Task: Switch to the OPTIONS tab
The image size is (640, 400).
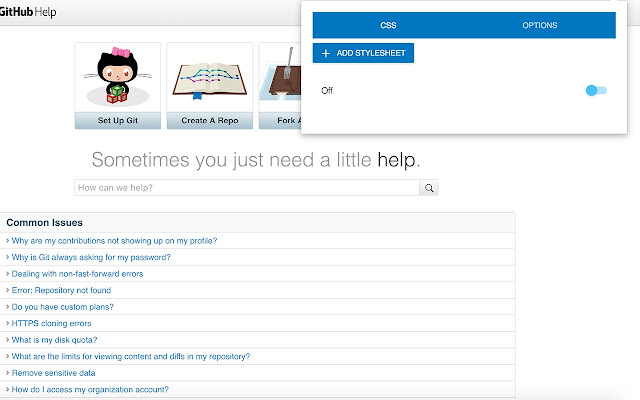Action: pyautogui.click(x=540, y=25)
